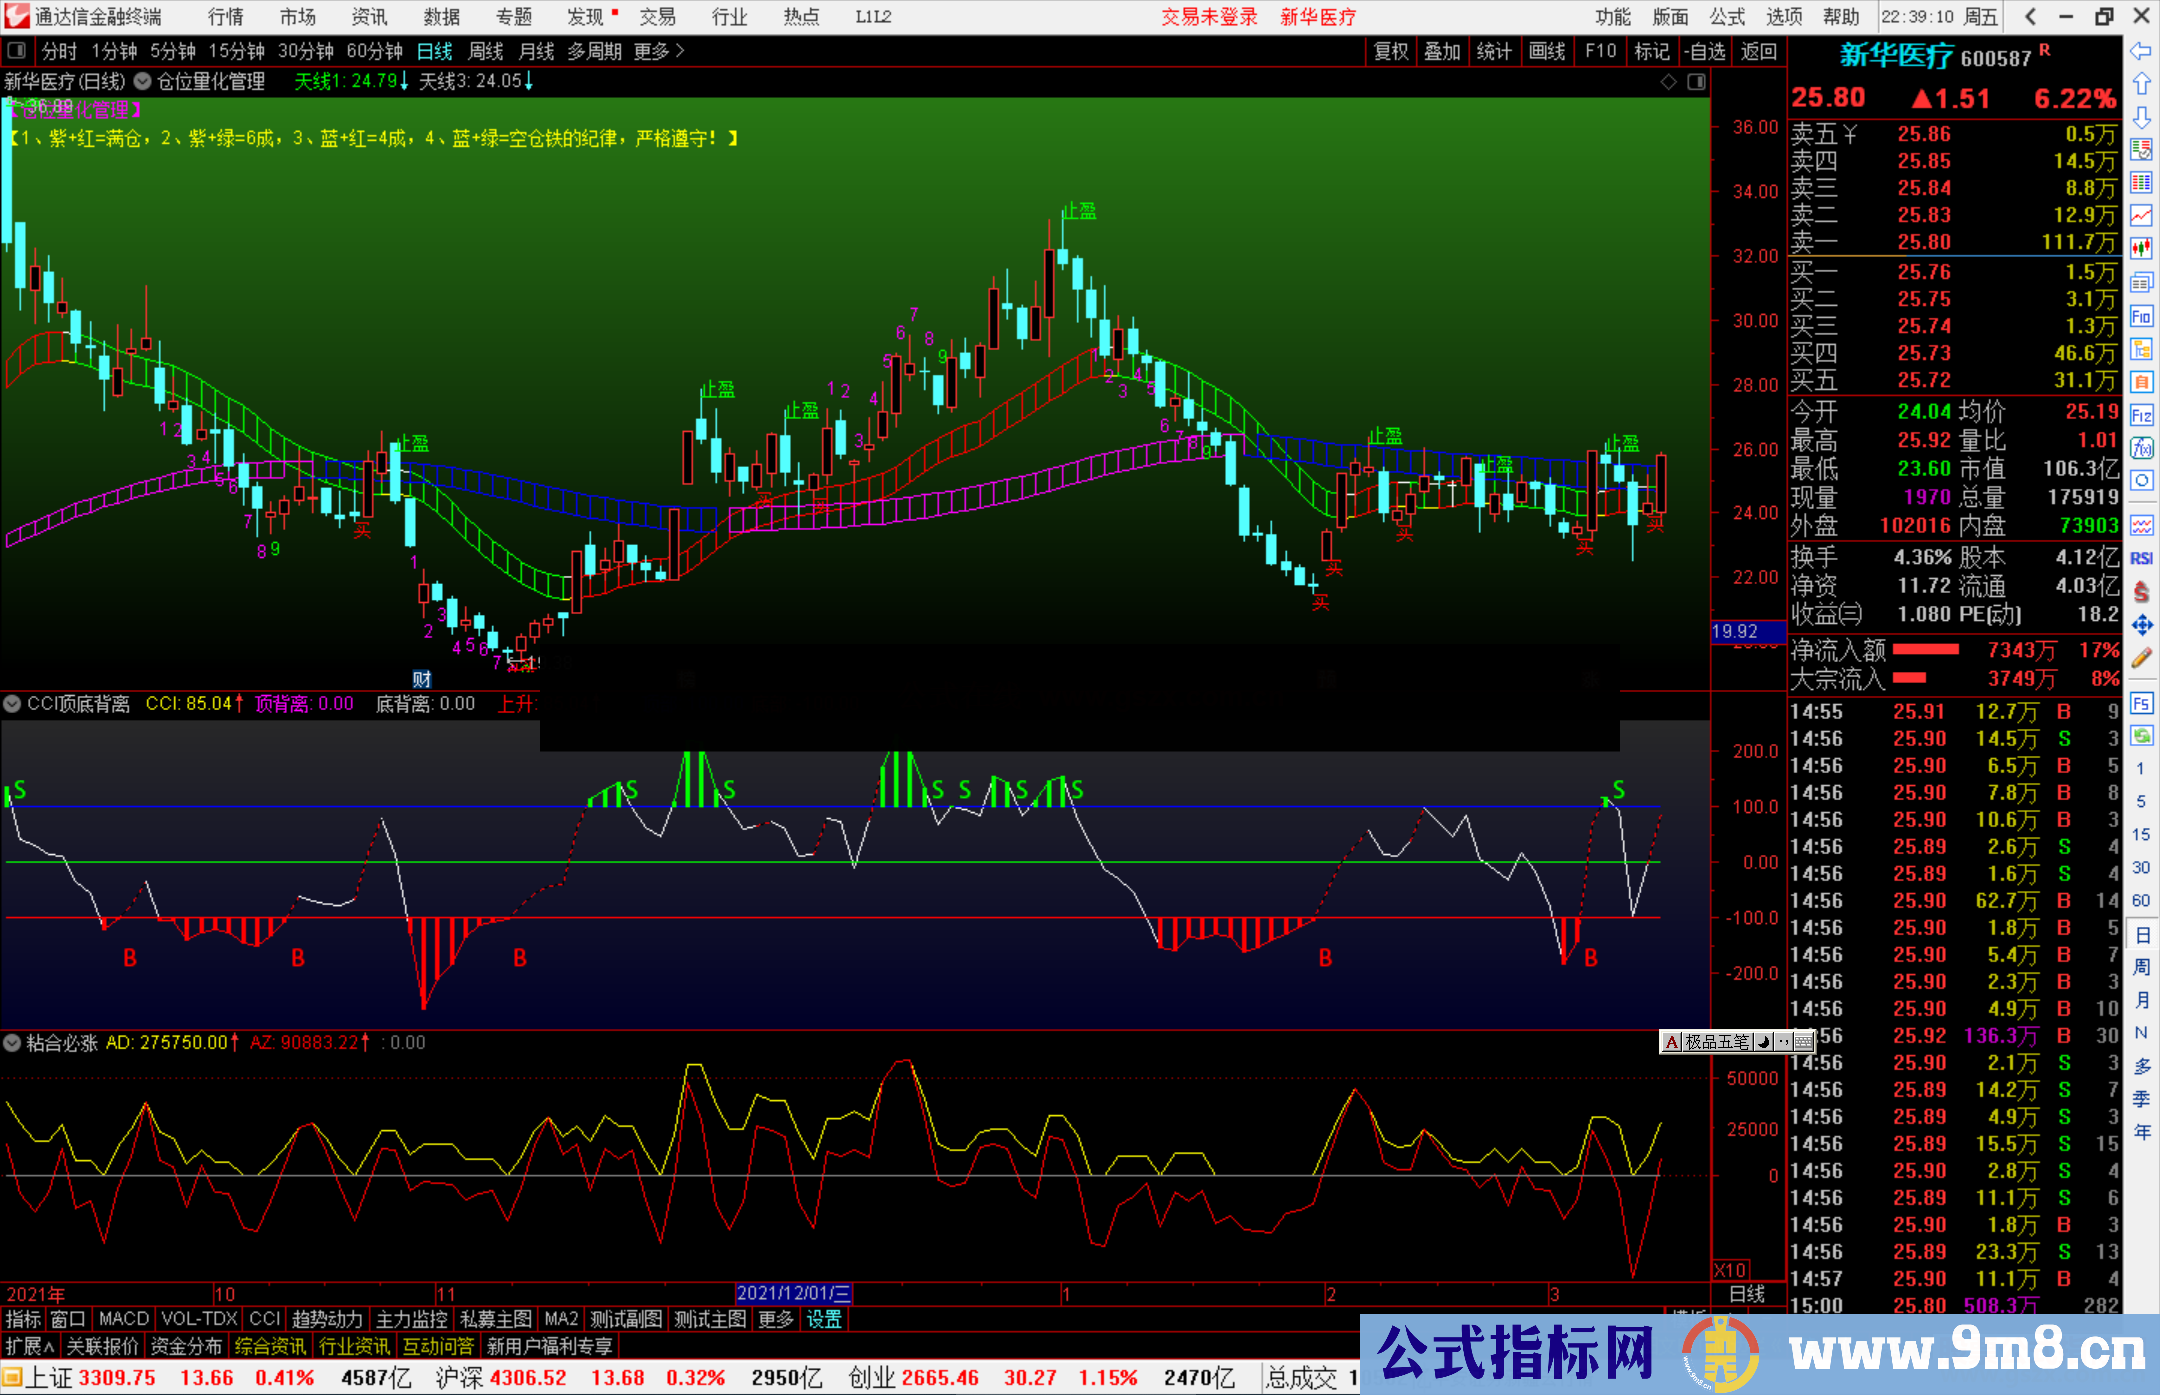This screenshot has width=2160, height=1395.
Task: Select the pencil drawing tool icon
Action: [2141, 658]
